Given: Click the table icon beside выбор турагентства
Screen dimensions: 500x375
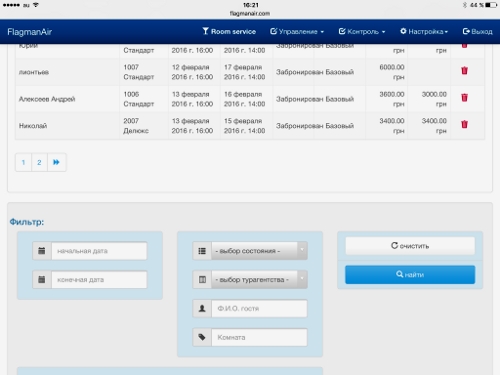Looking at the screenshot, I should click(202, 280).
